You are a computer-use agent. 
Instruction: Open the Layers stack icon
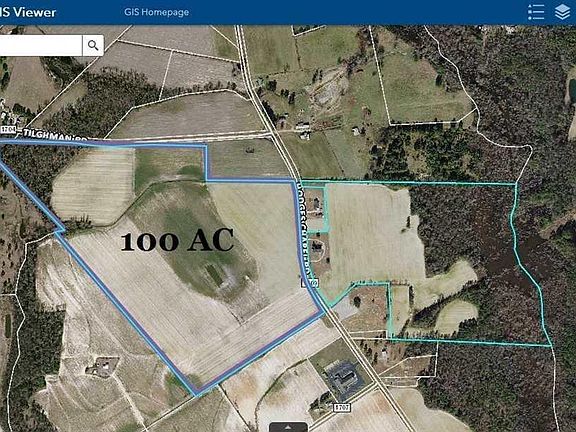(x=562, y=12)
